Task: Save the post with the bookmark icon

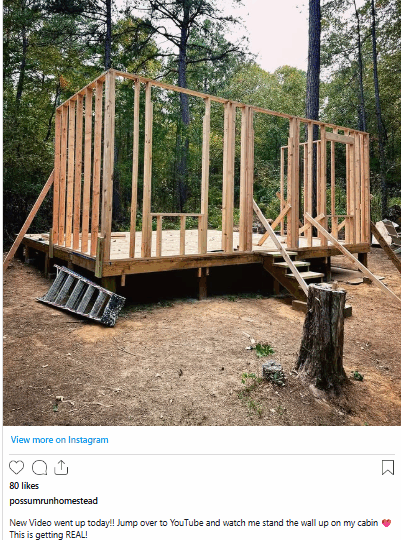Action: [388, 468]
